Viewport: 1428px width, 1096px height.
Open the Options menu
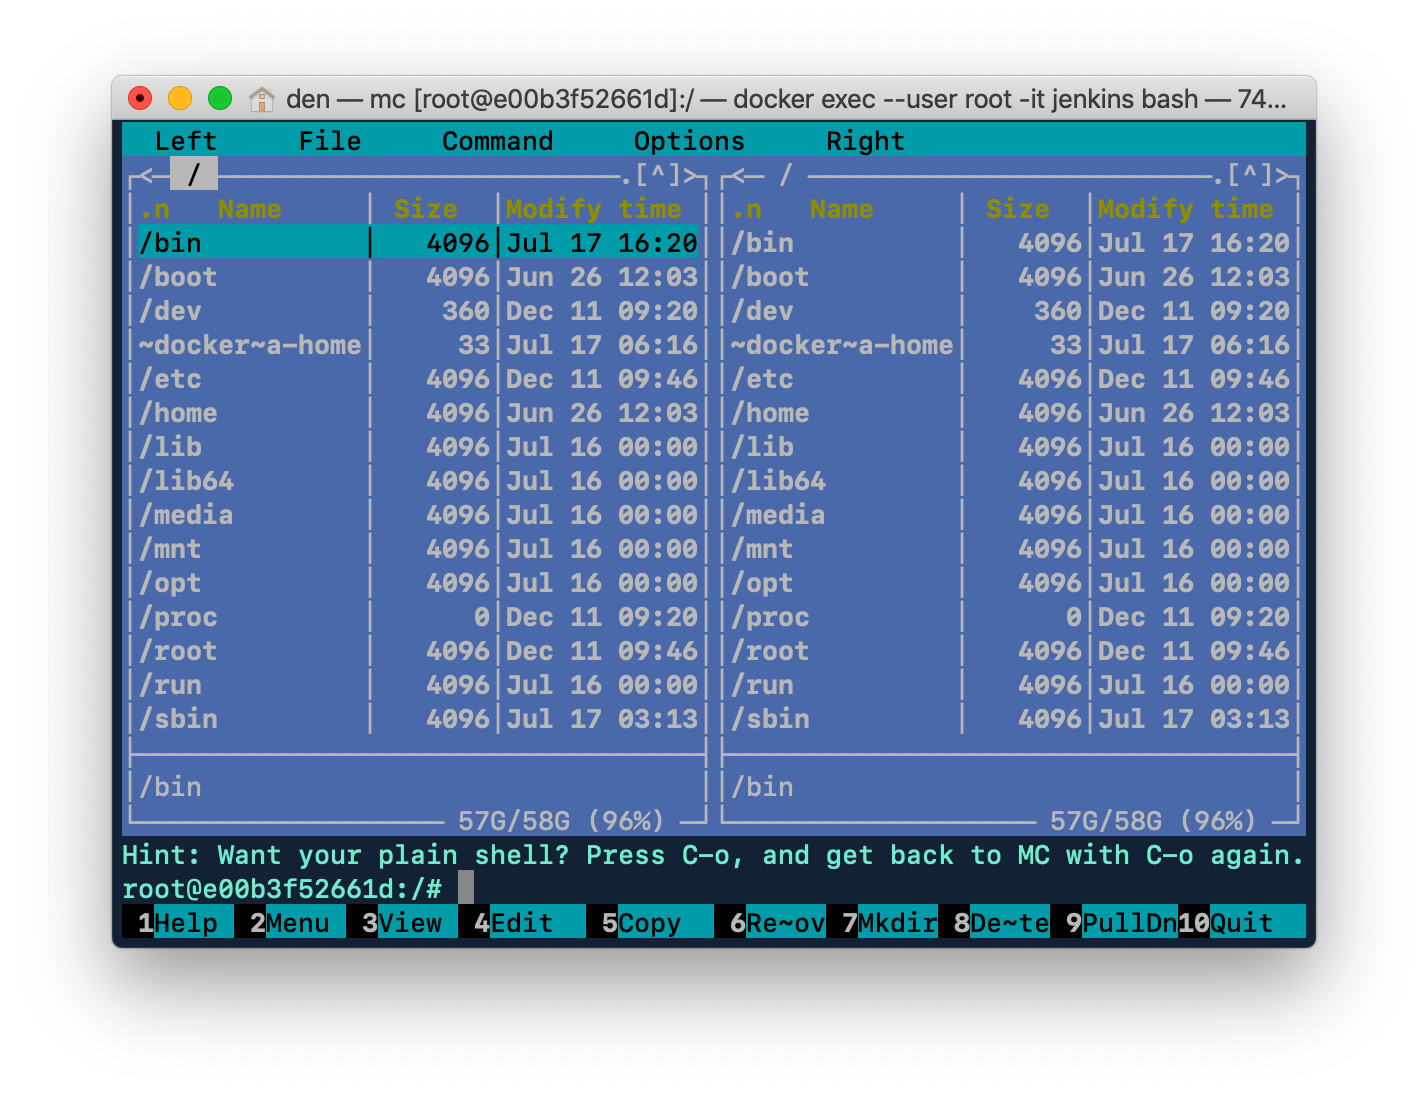coord(689,140)
